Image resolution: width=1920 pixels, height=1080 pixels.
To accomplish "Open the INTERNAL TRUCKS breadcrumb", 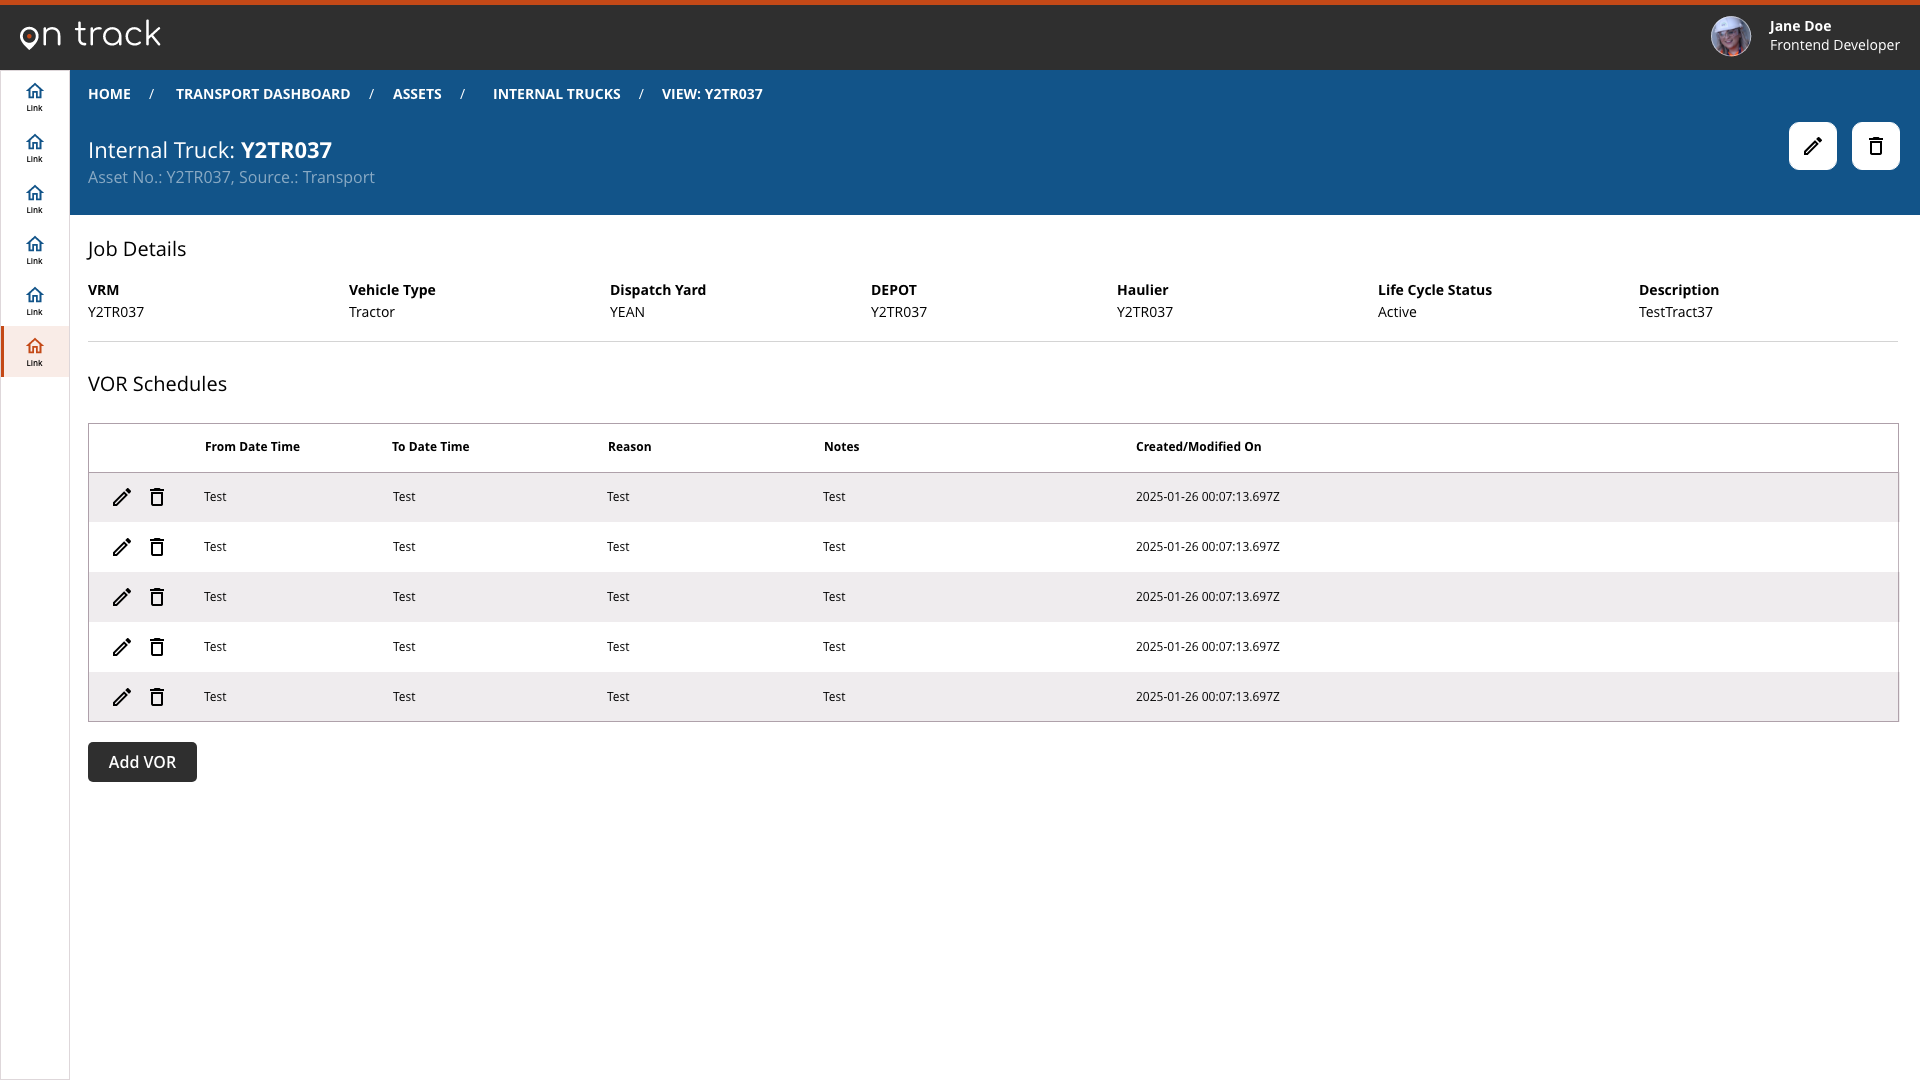I will coord(556,93).
